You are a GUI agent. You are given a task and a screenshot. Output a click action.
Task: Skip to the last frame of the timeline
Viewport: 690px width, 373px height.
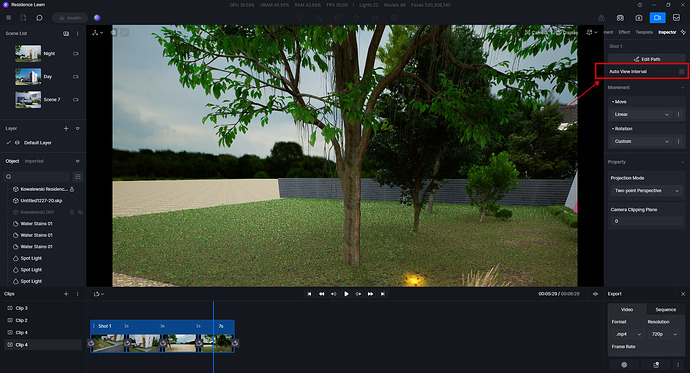click(x=383, y=294)
